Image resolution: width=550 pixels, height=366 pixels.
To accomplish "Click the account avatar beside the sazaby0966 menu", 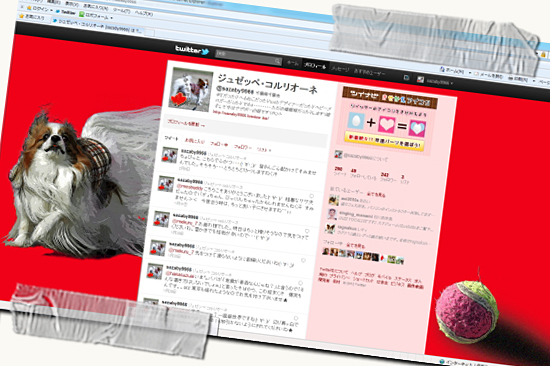I will [x=420, y=80].
